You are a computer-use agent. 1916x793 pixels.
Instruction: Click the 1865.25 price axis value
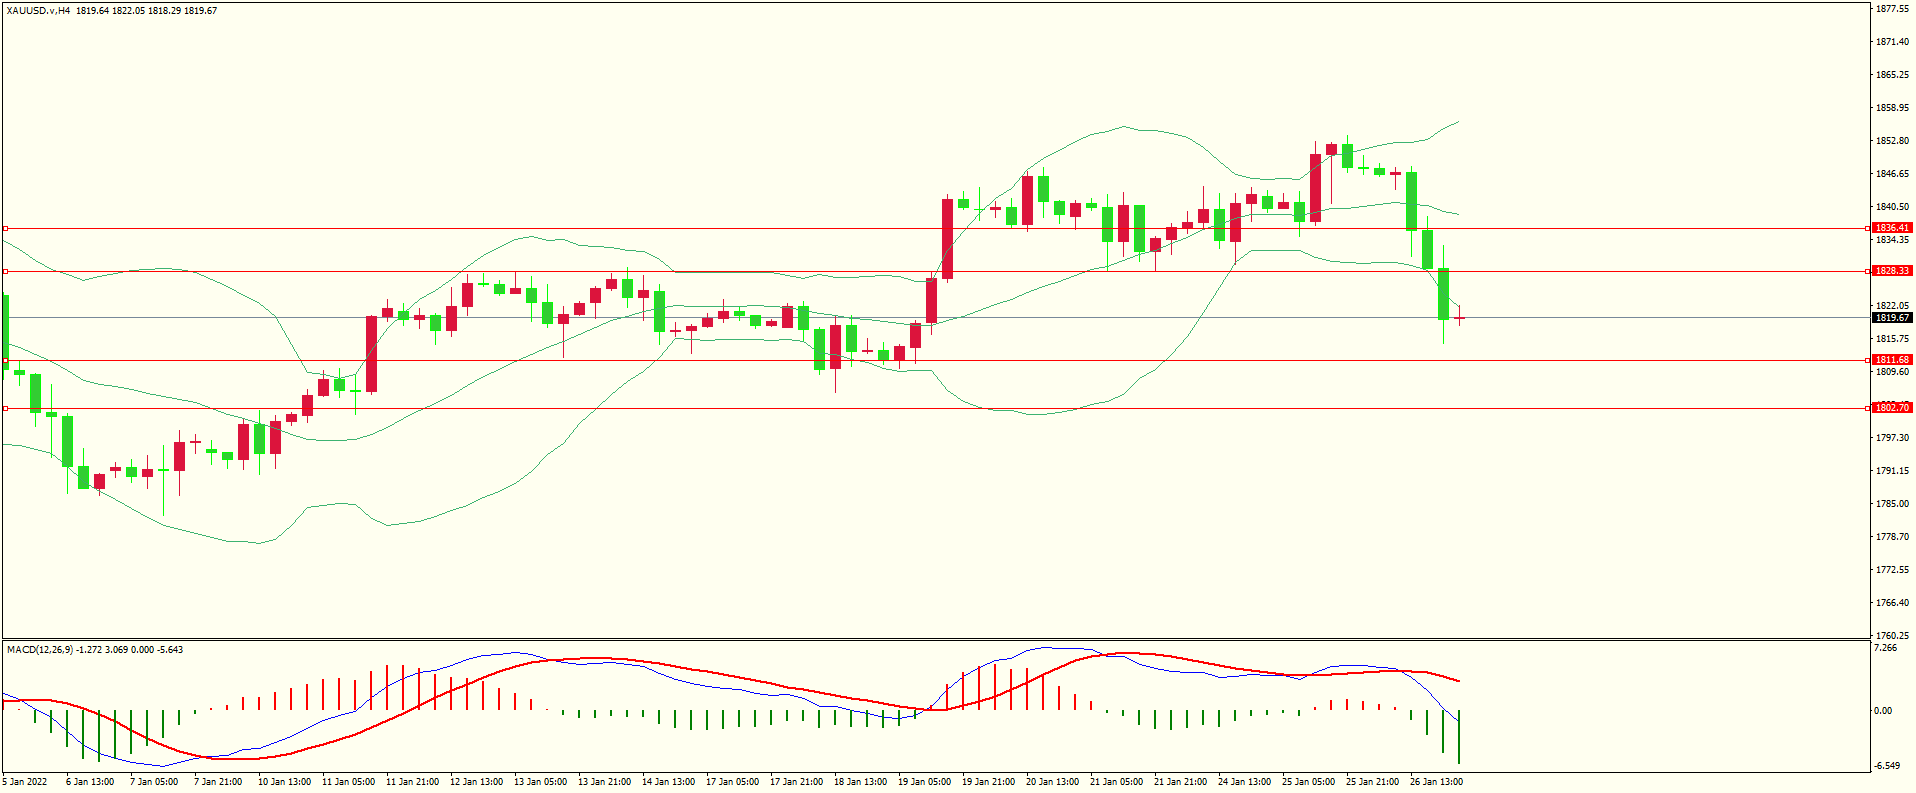[1892, 75]
